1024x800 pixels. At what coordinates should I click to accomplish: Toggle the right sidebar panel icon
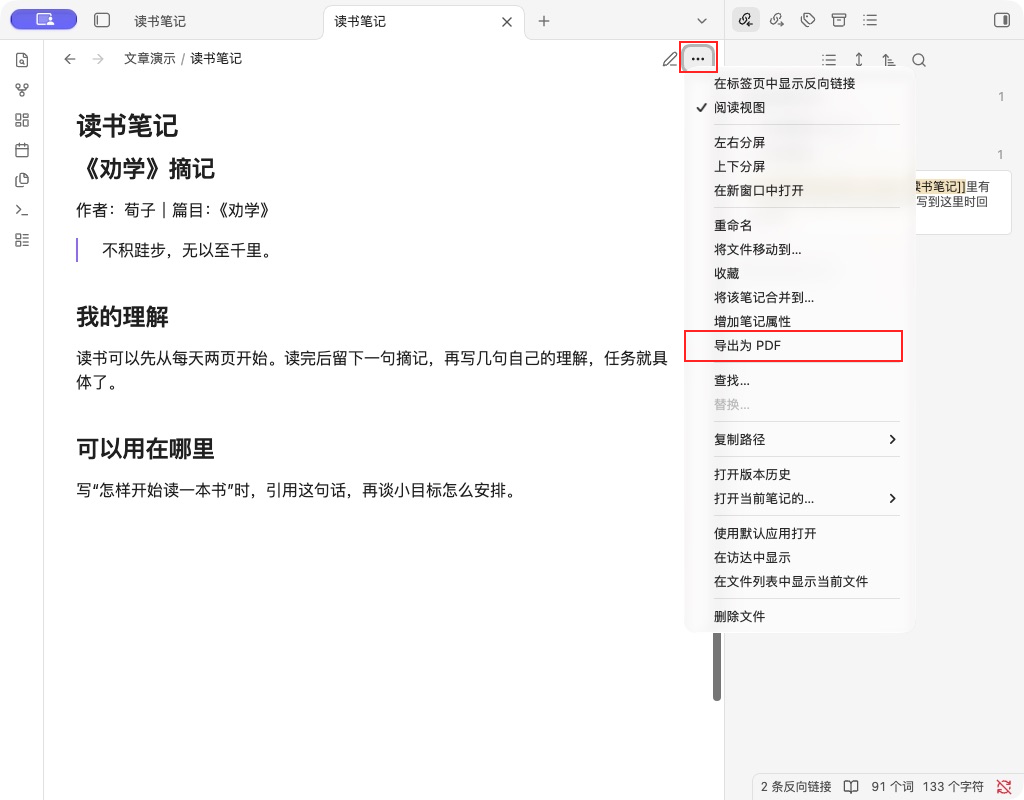[1001, 20]
